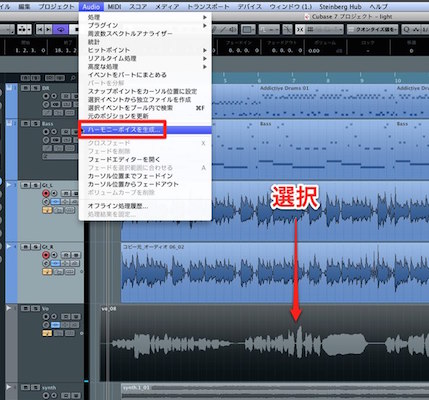Disable record on the Gt_R track
Screen dimensions: 429x400
point(46,255)
